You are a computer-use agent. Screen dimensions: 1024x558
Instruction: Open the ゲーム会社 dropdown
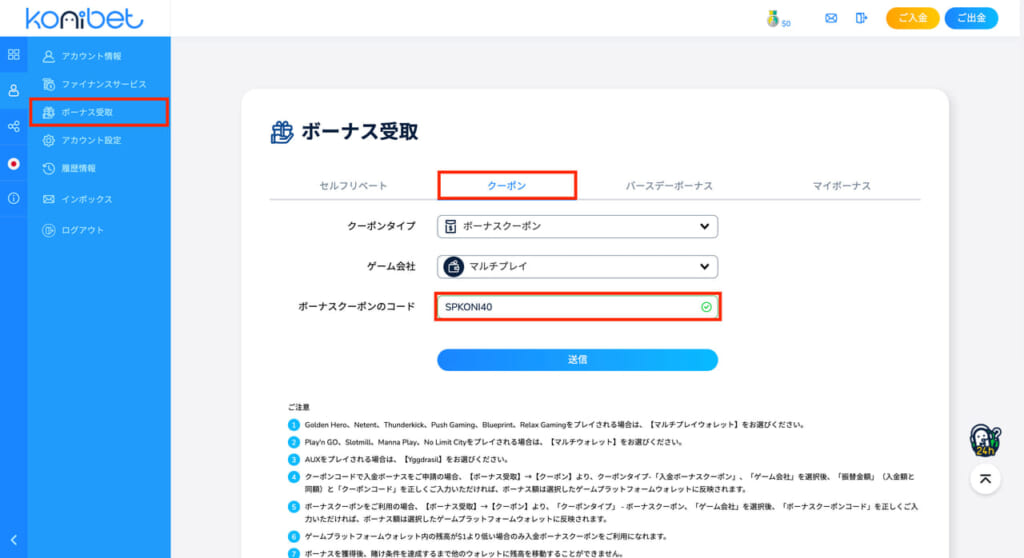577,267
